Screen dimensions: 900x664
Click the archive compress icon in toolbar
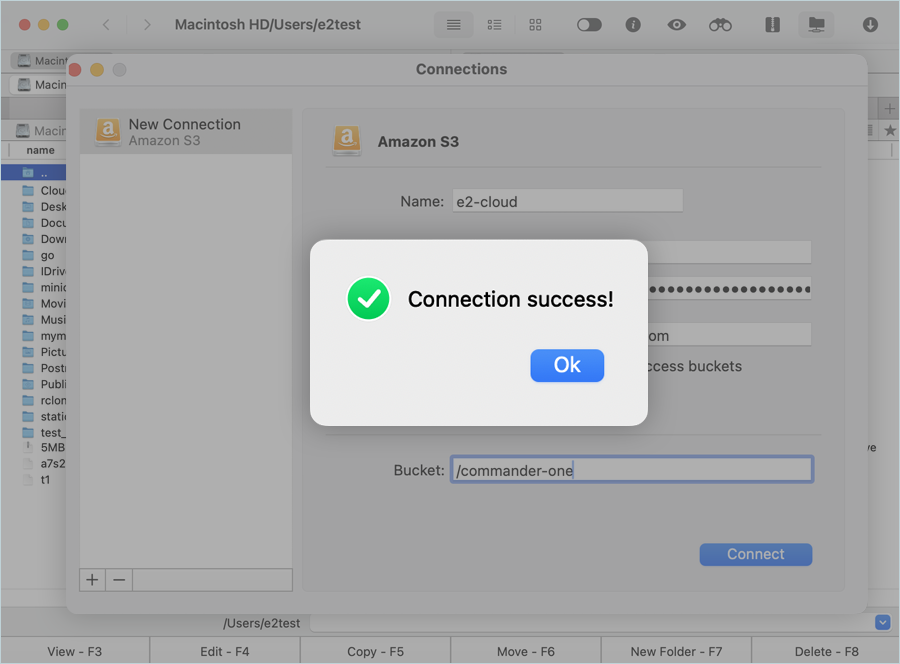(x=773, y=25)
